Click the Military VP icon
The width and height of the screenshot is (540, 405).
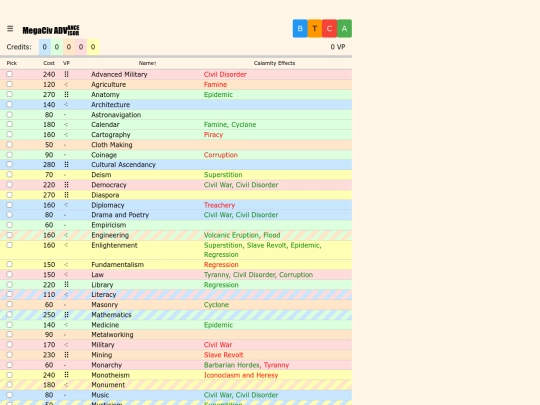coord(66,345)
